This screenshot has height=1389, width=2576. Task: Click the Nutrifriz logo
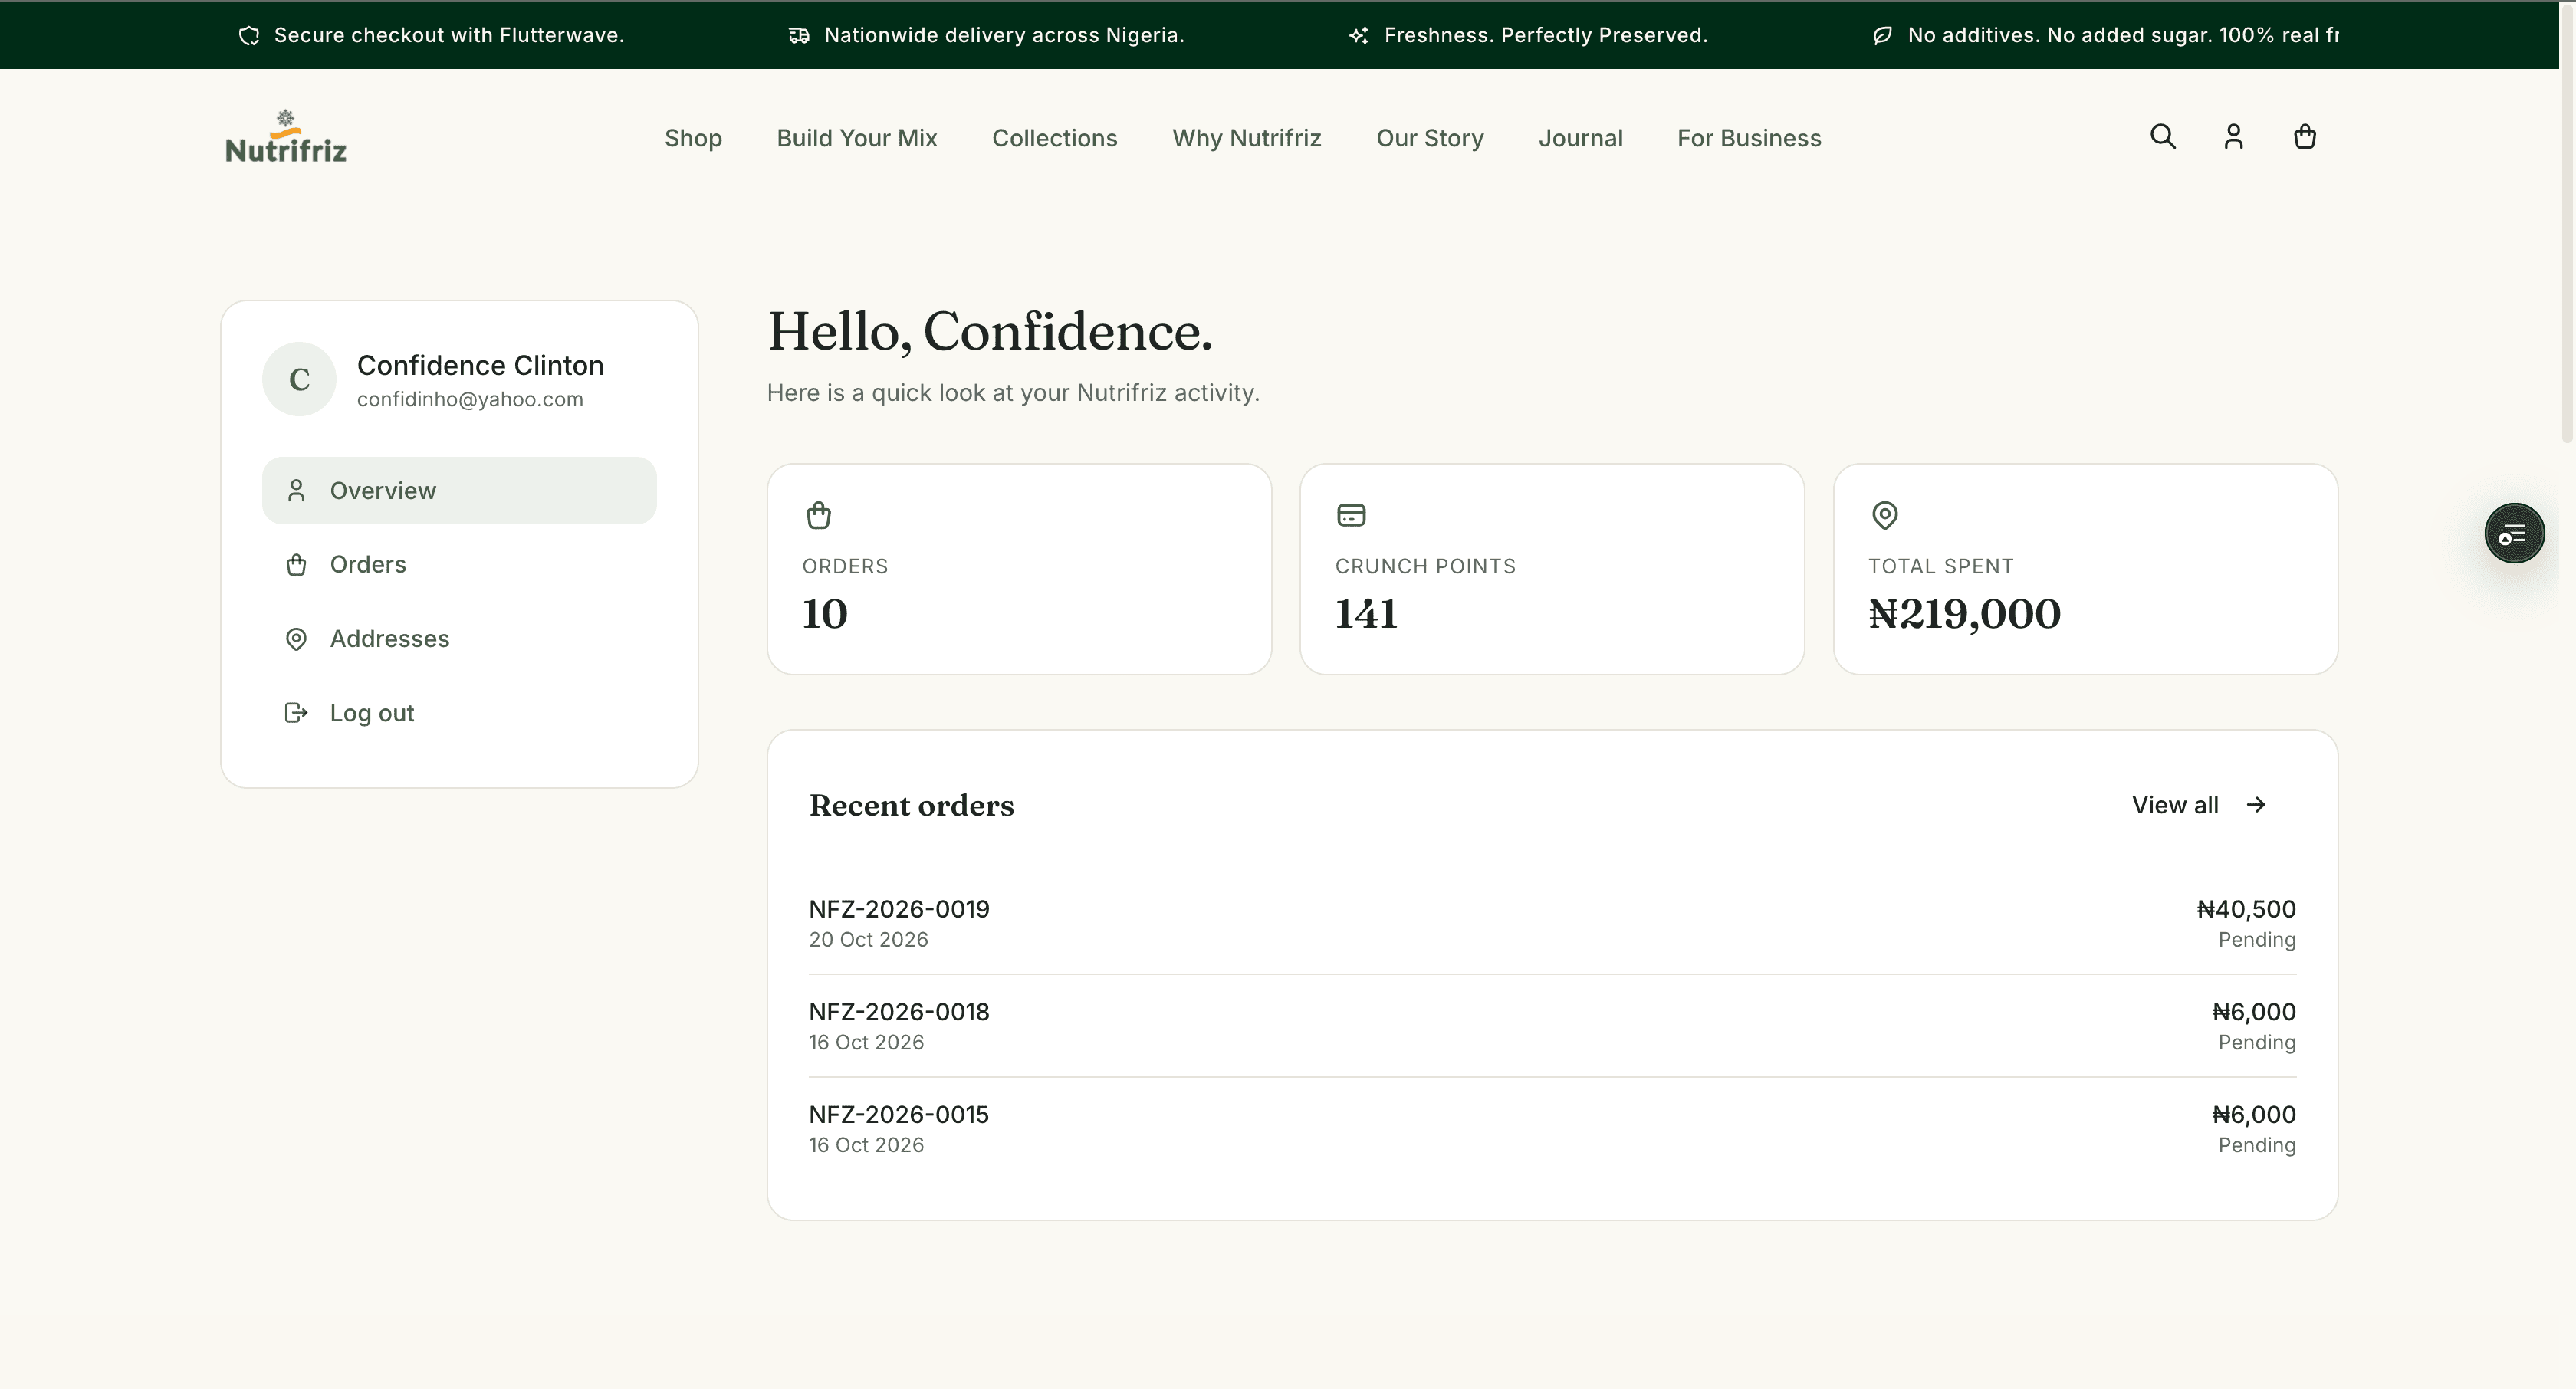pyautogui.click(x=286, y=137)
